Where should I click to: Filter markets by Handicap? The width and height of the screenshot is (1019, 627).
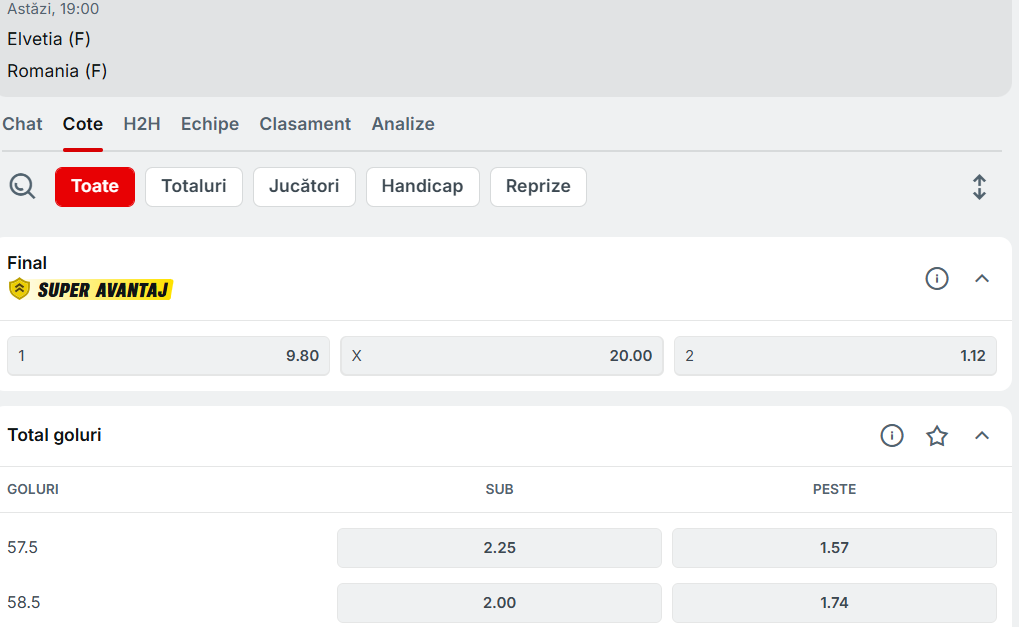pos(422,186)
